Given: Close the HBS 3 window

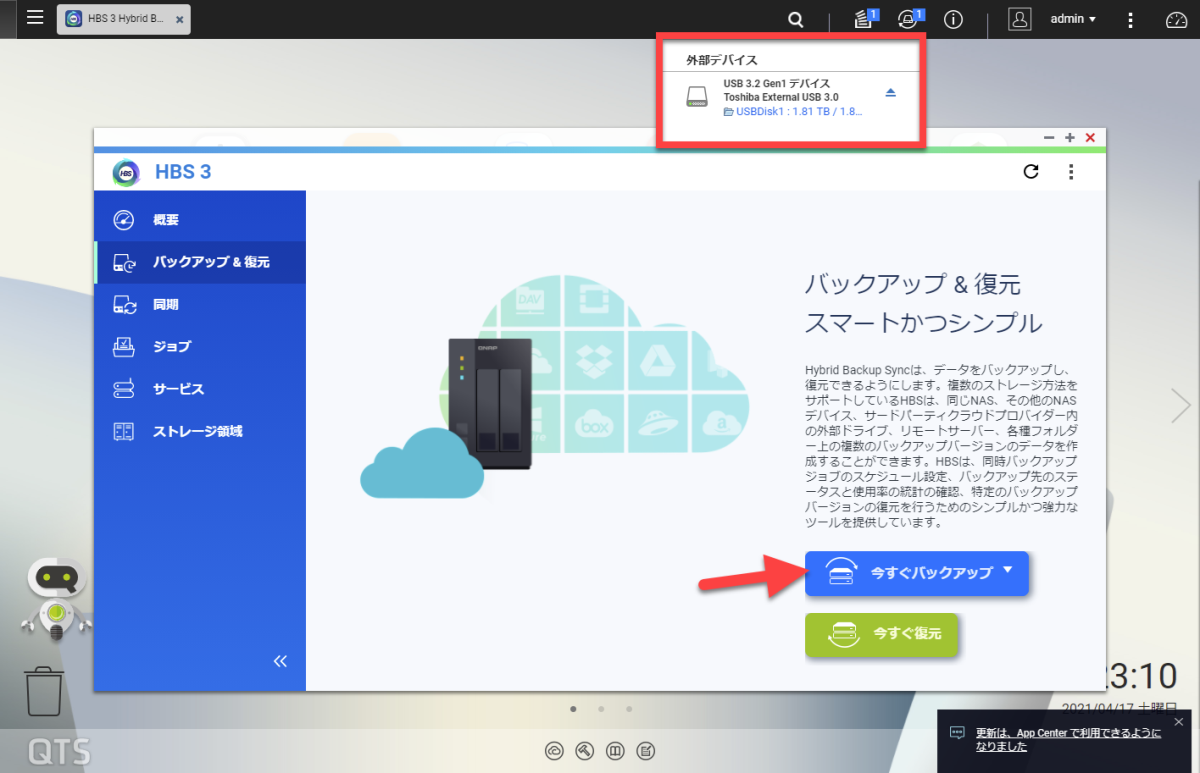Looking at the screenshot, I should pyautogui.click(x=1090, y=137).
